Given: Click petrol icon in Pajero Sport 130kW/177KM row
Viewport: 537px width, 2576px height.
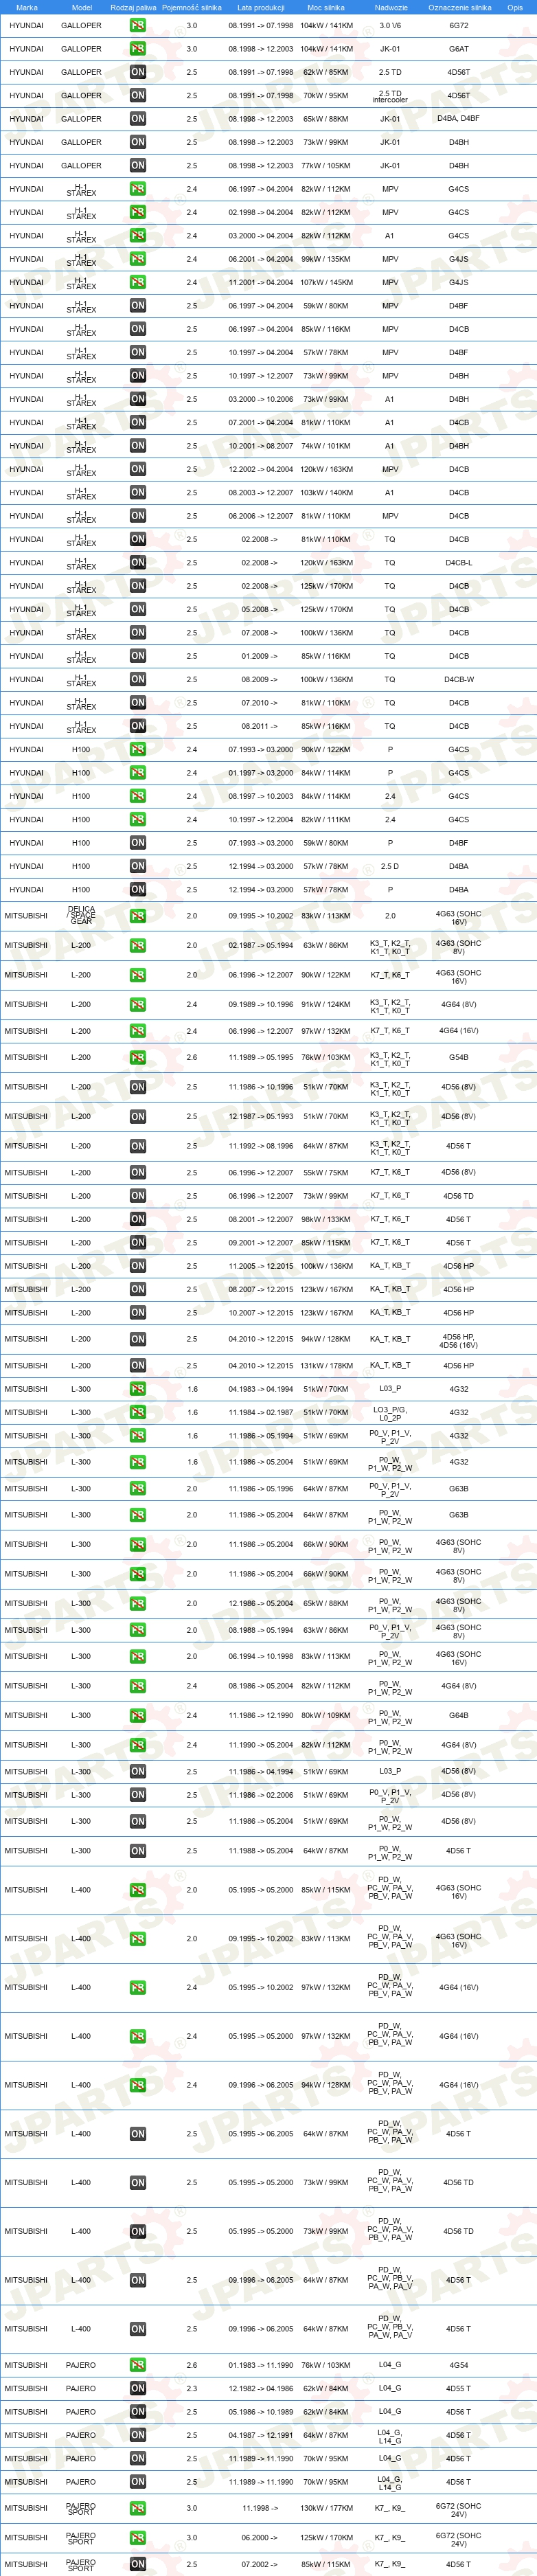Looking at the screenshot, I should tap(137, 2508).
